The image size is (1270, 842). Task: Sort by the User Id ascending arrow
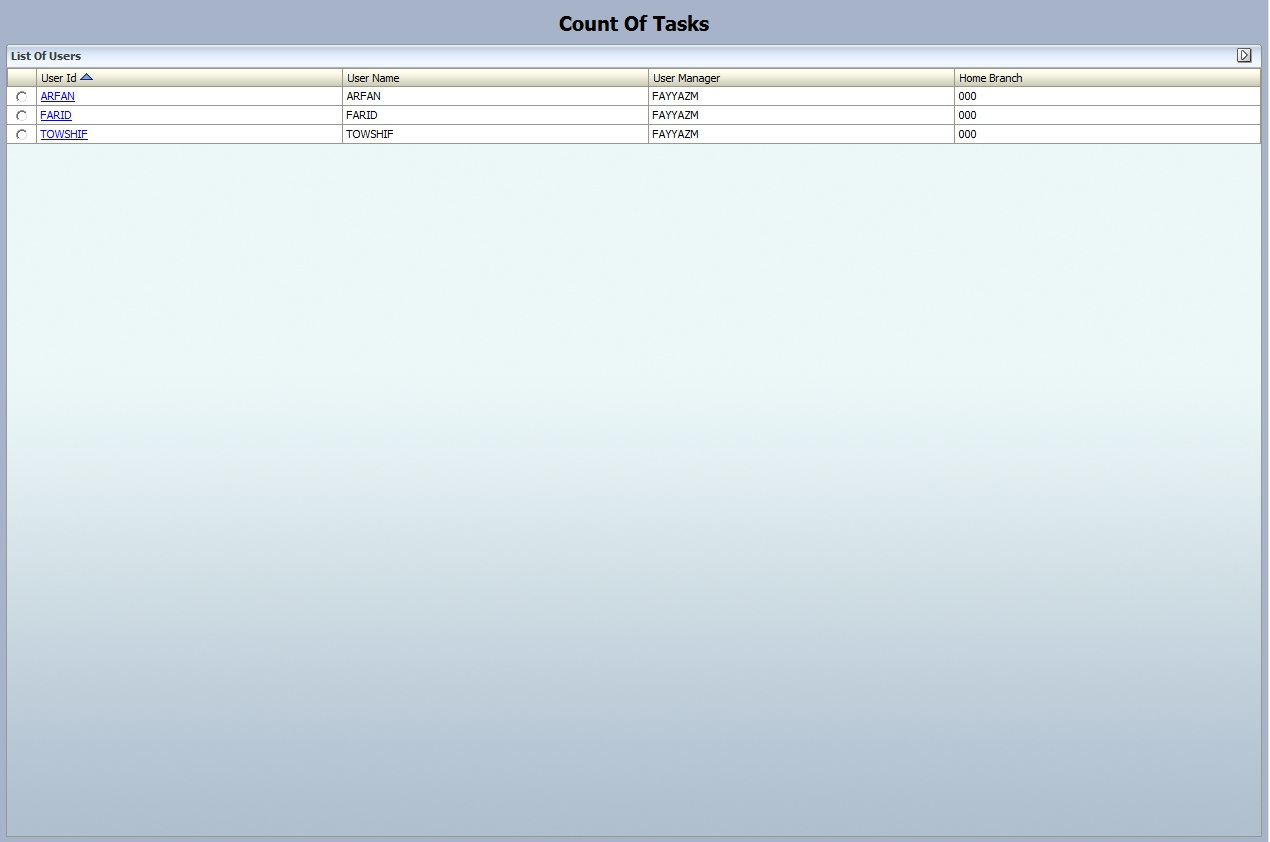87,77
